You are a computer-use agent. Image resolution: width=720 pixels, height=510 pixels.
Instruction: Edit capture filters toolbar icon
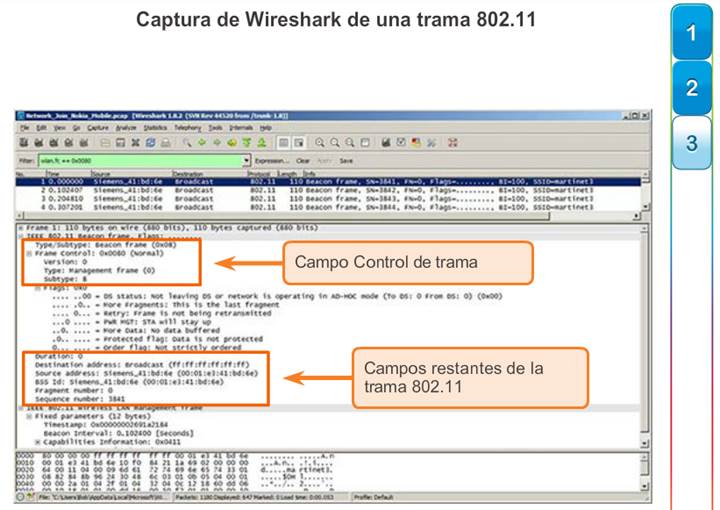pos(386,143)
